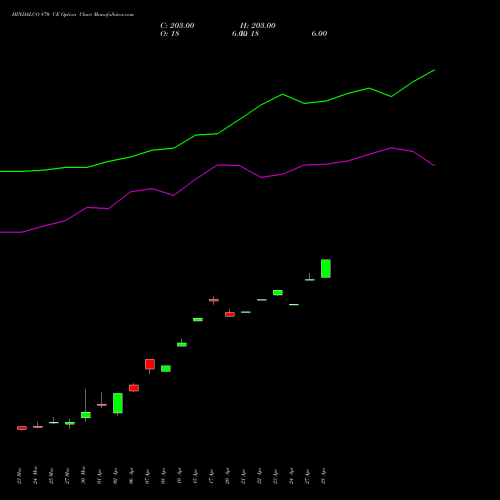Select the 08 Apr date label
This screenshot has height=500, width=500.
click(164, 477)
